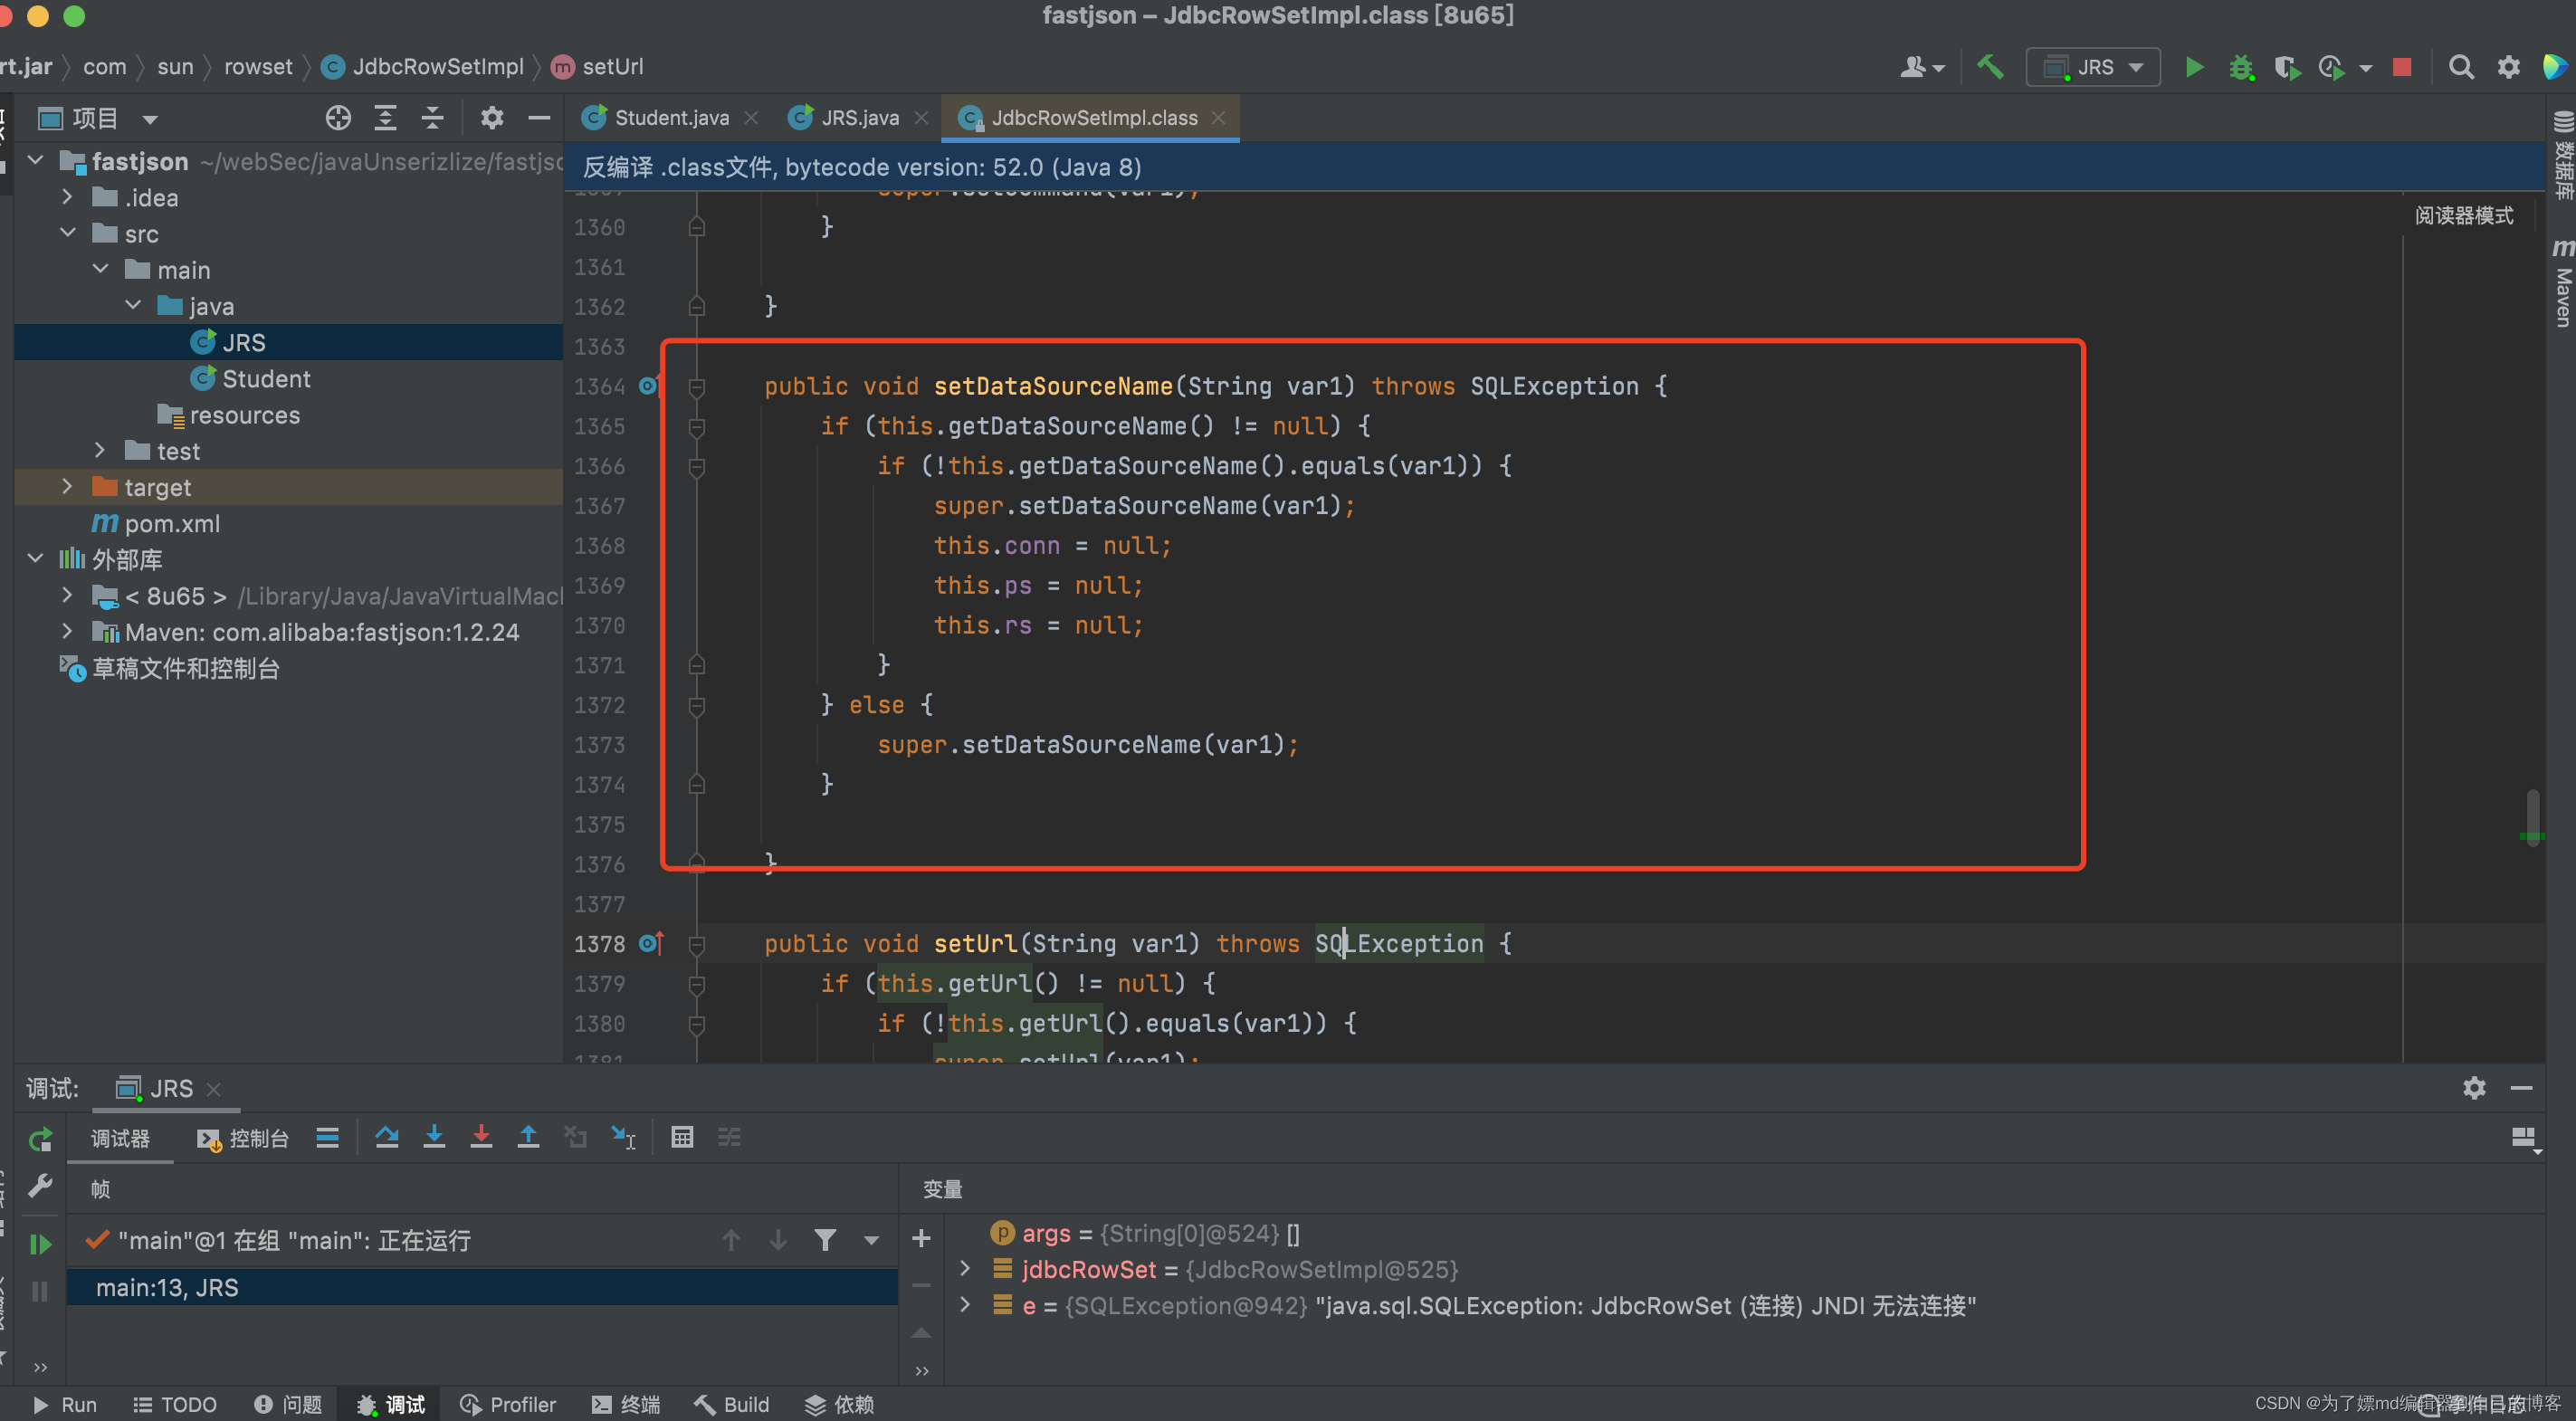2576x1421 pixels.
Task: Switch to the 控制台 console tab
Action: pyautogui.click(x=243, y=1139)
